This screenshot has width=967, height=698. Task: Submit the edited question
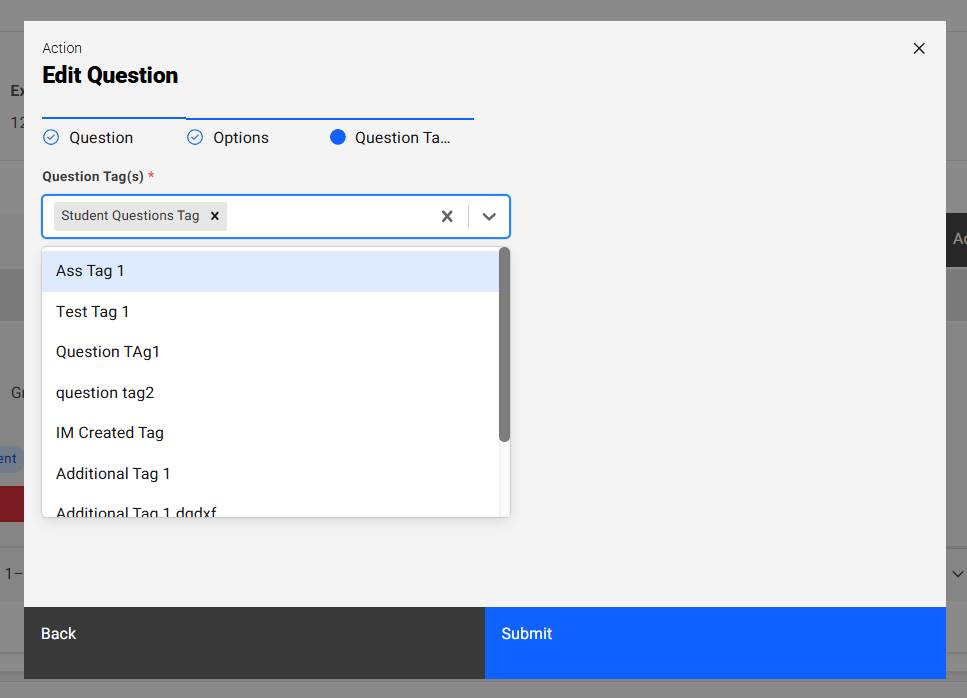click(x=715, y=634)
